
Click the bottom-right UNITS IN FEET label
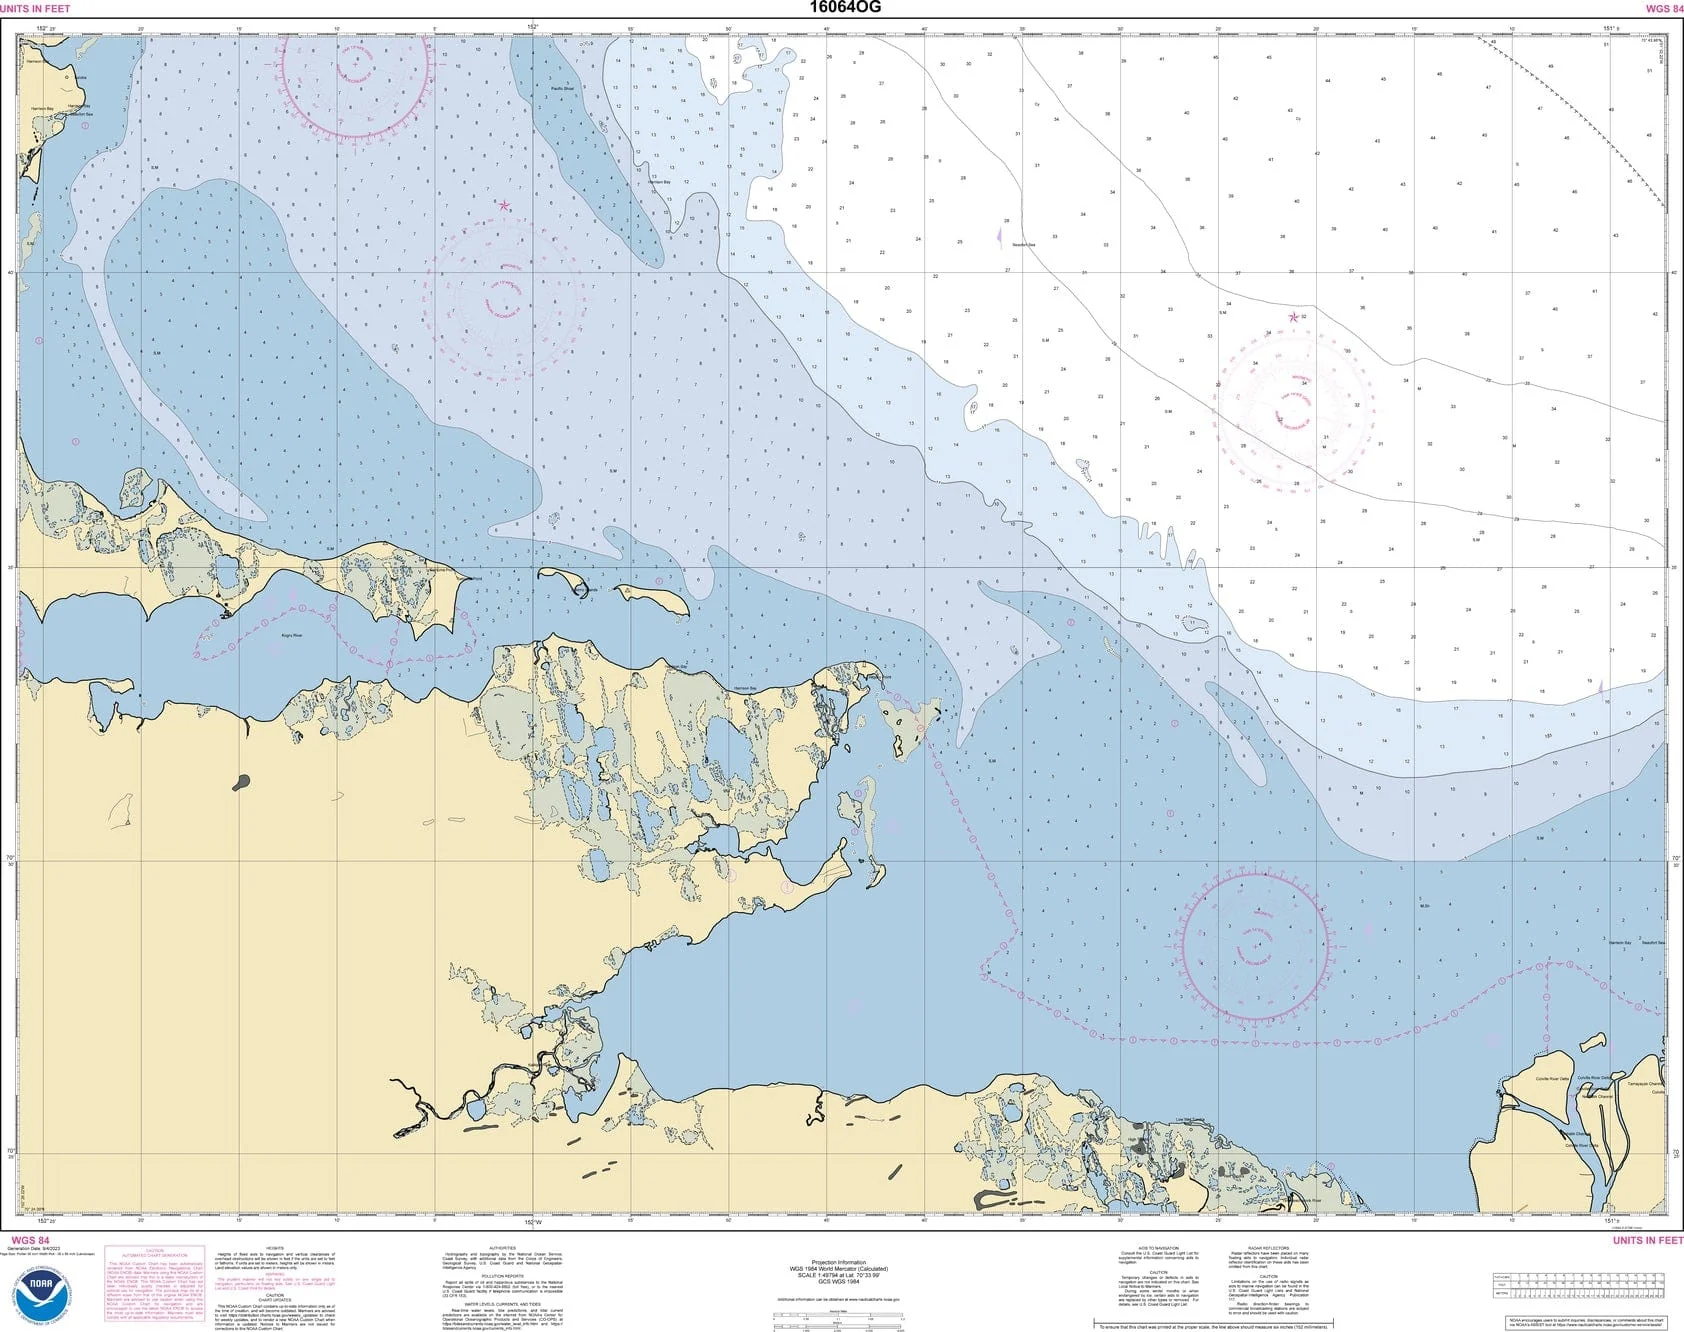point(1648,1240)
